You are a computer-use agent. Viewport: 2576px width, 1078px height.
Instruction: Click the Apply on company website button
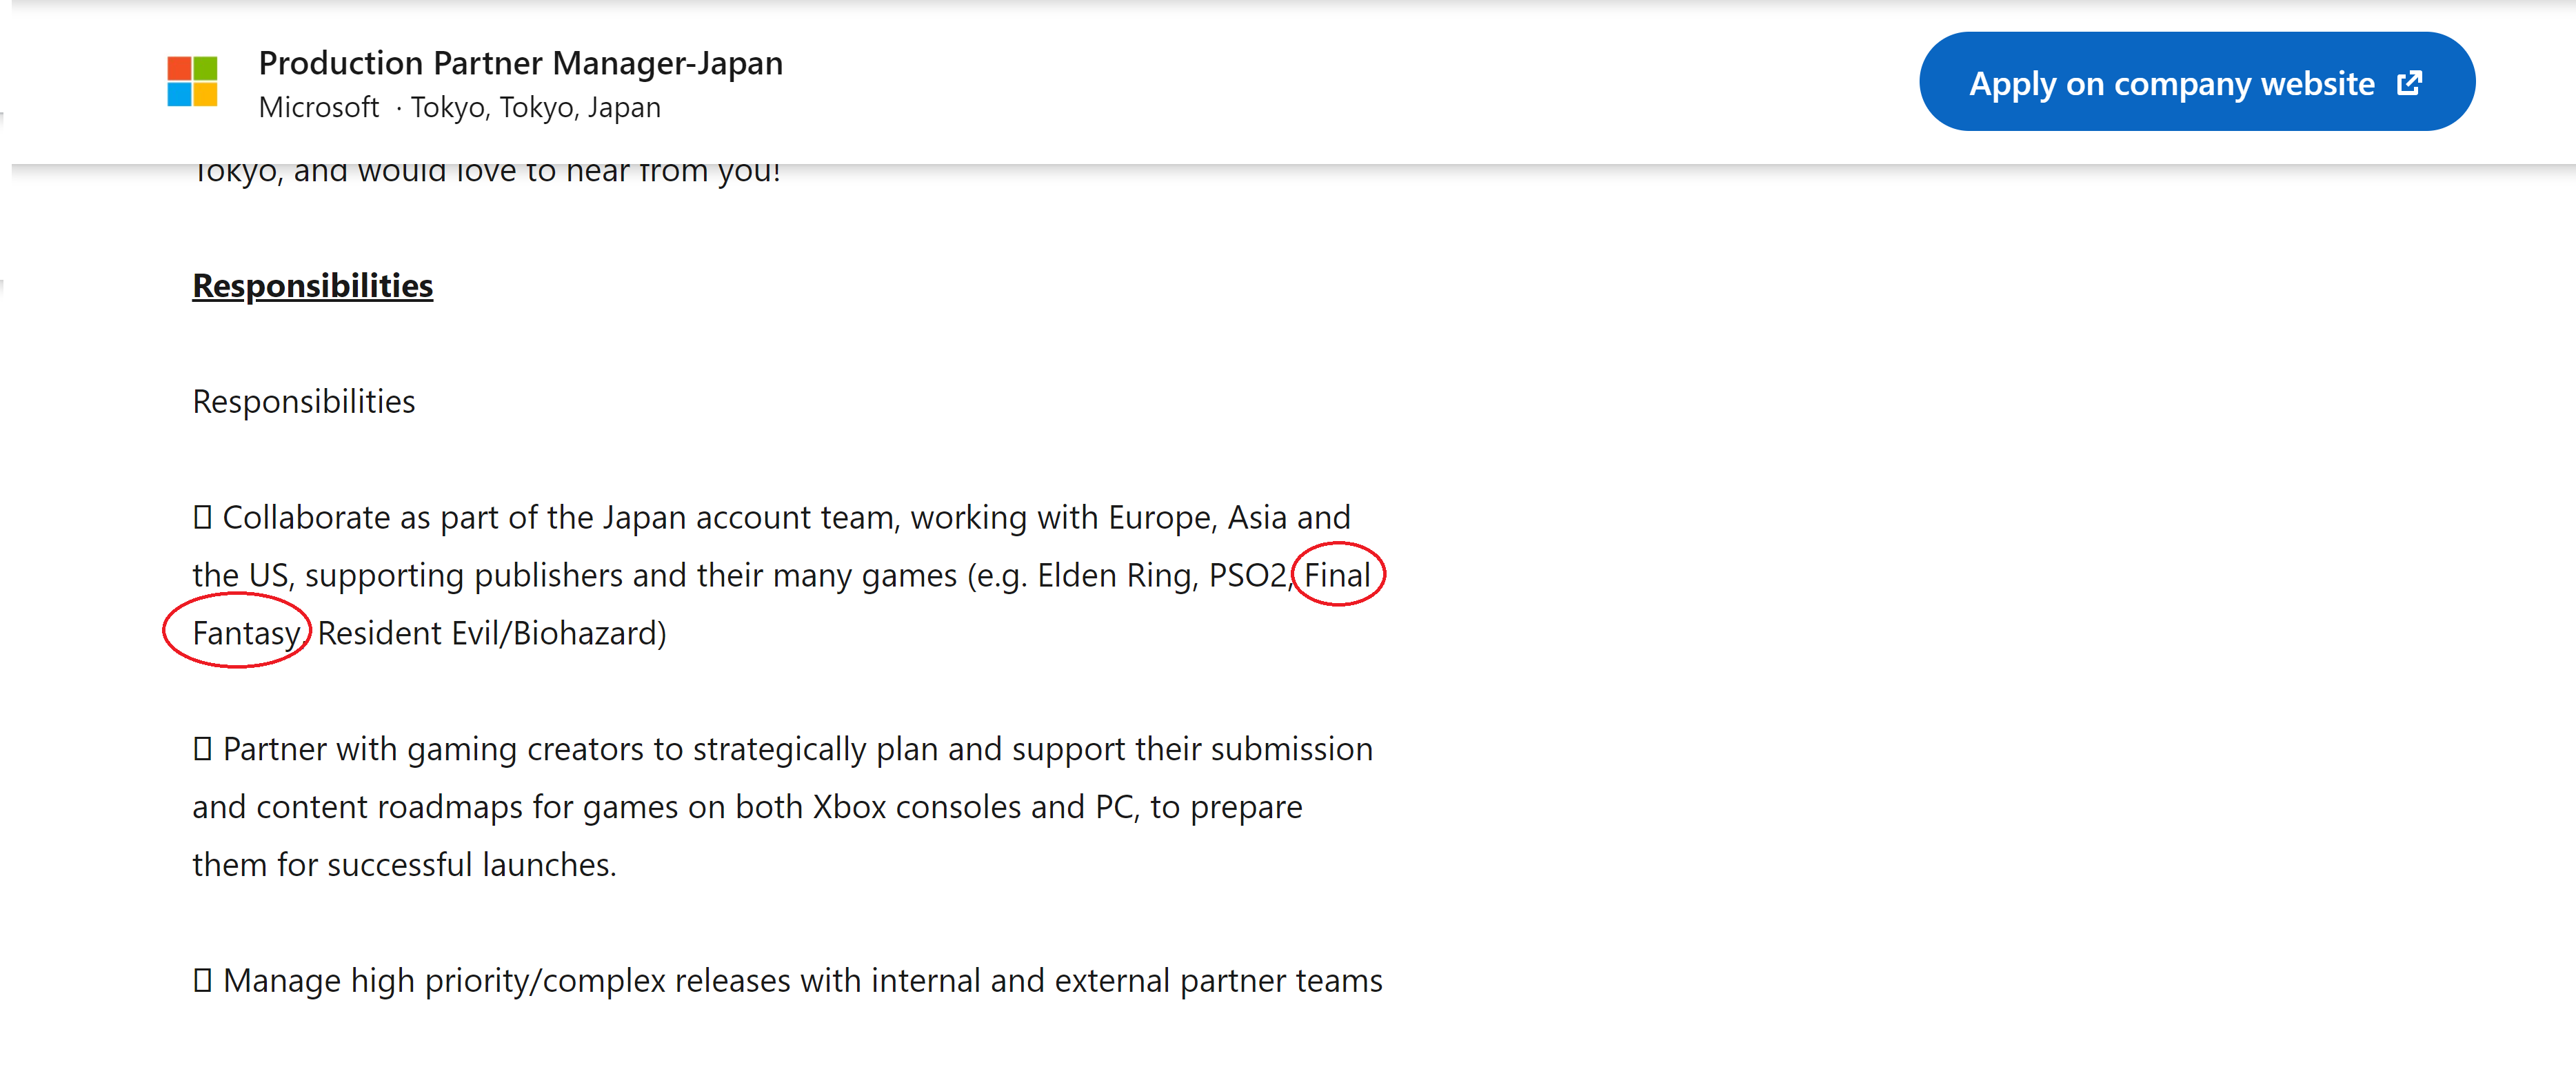coord(2196,82)
